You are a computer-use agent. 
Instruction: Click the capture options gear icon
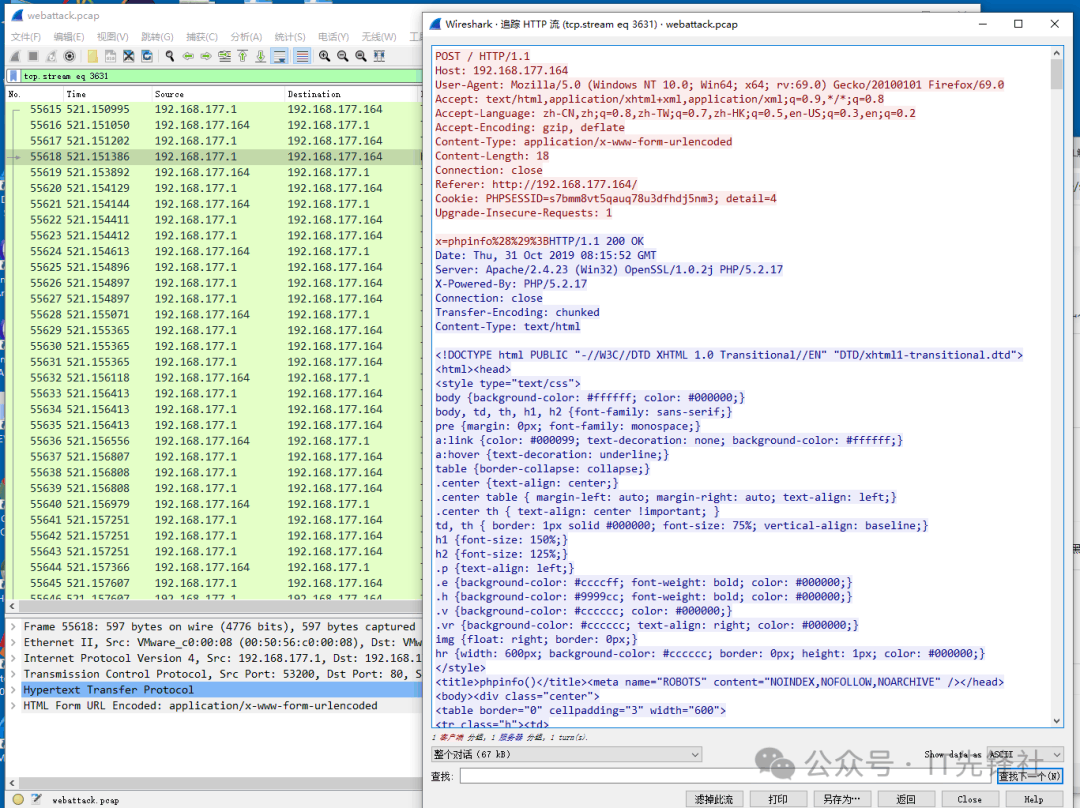pos(69,56)
